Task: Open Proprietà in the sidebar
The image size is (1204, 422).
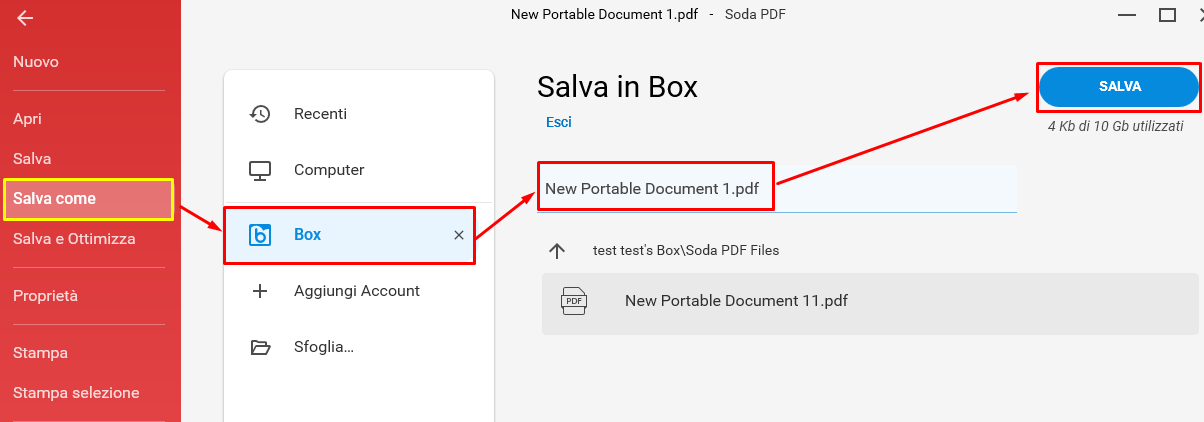Action: pos(45,296)
